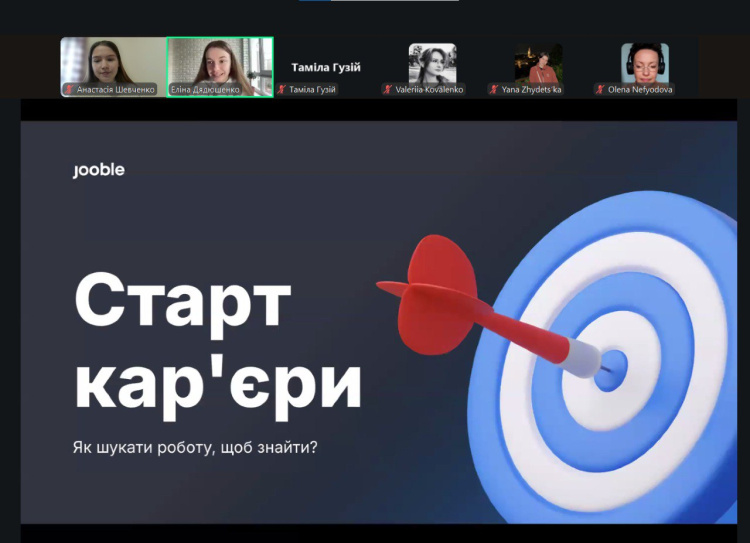Screen dimensions: 750x543
Task: Select Еліна Дядюшенко's active speaker video
Action: pos(220,67)
